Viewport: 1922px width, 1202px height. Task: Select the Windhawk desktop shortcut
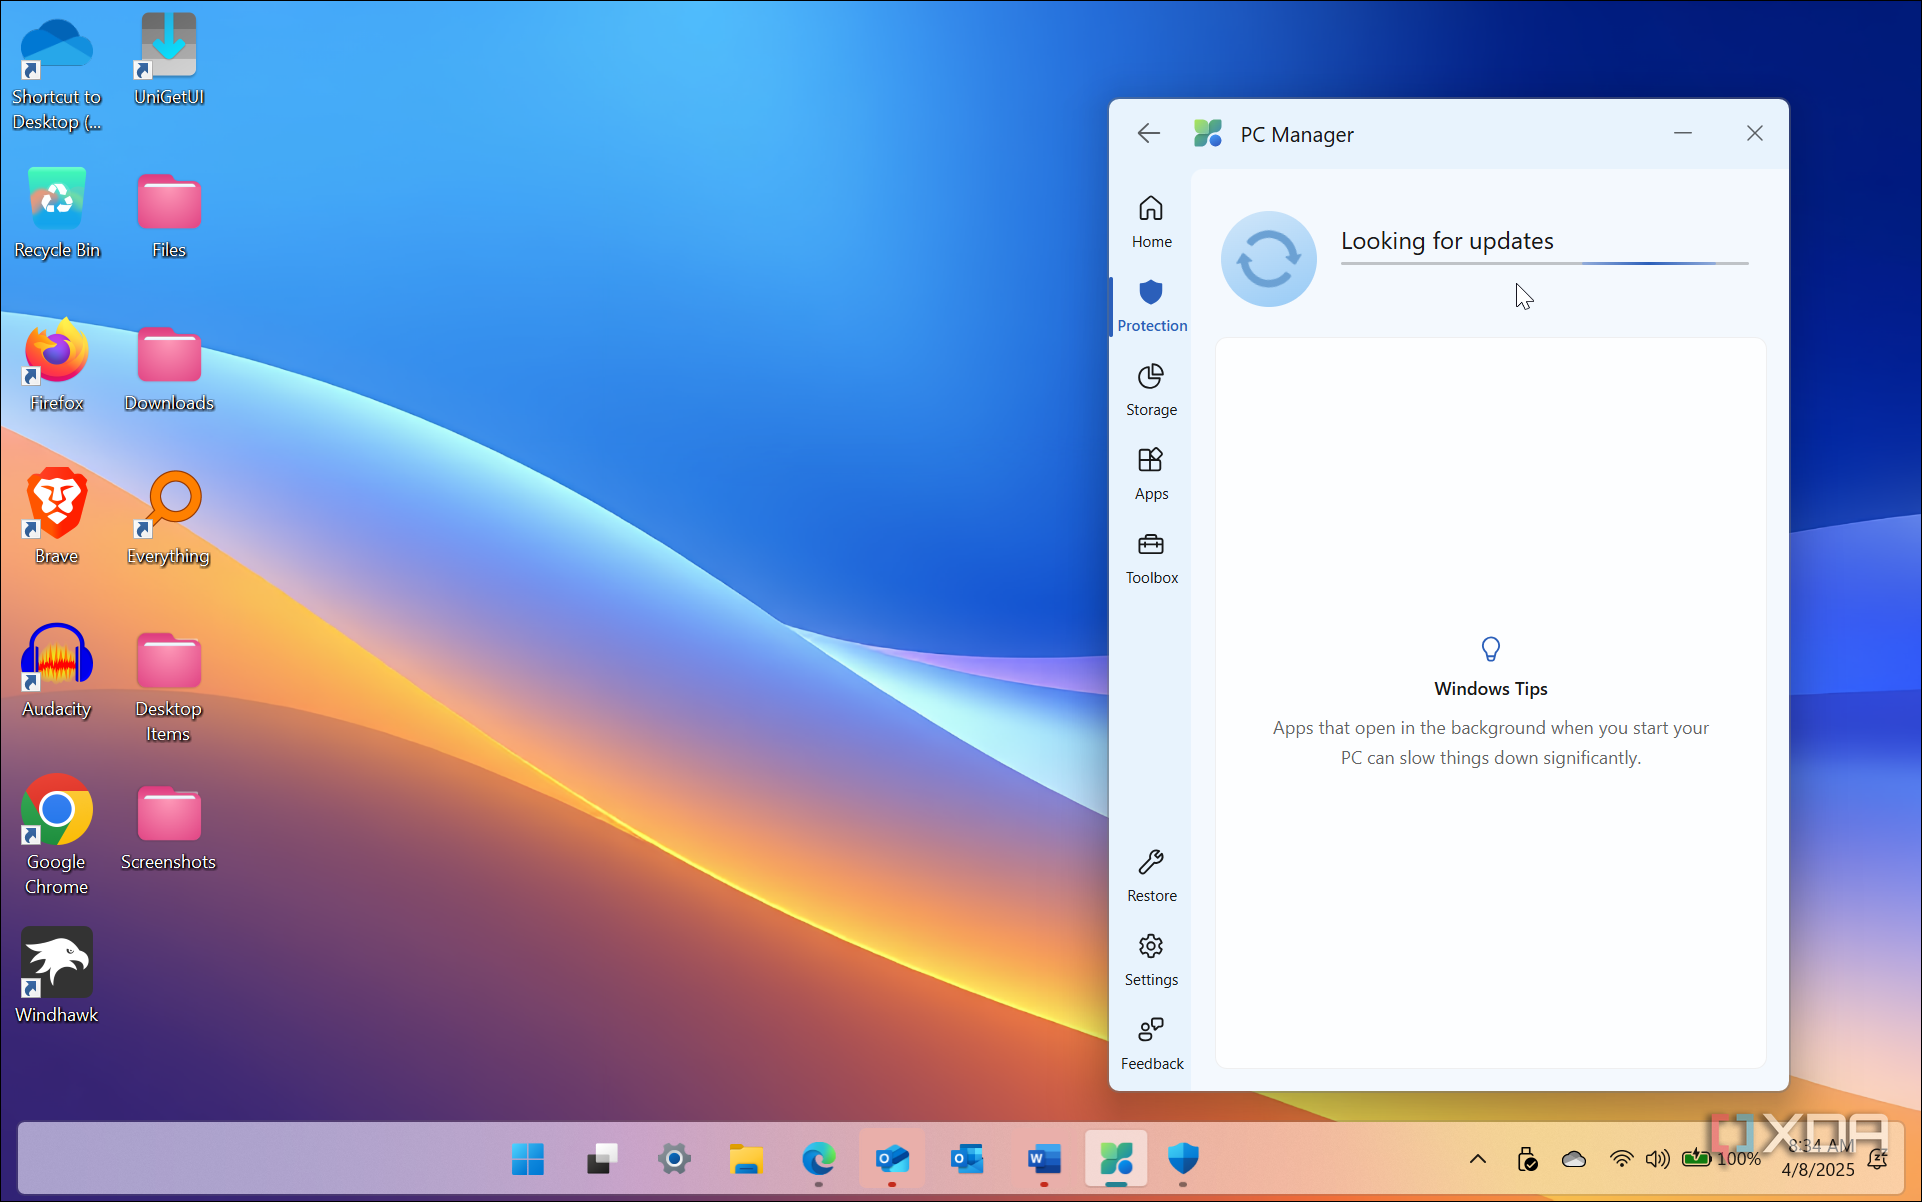(57, 976)
